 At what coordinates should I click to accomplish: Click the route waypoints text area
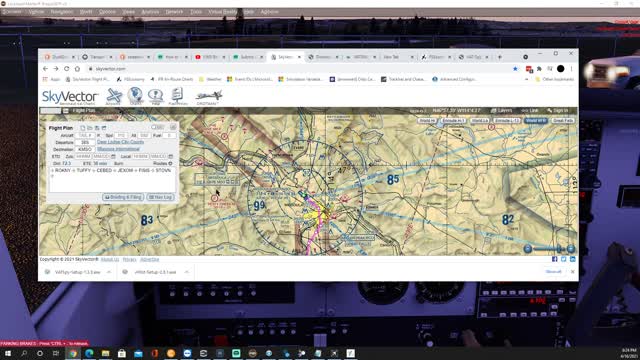pyautogui.click(x=113, y=179)
